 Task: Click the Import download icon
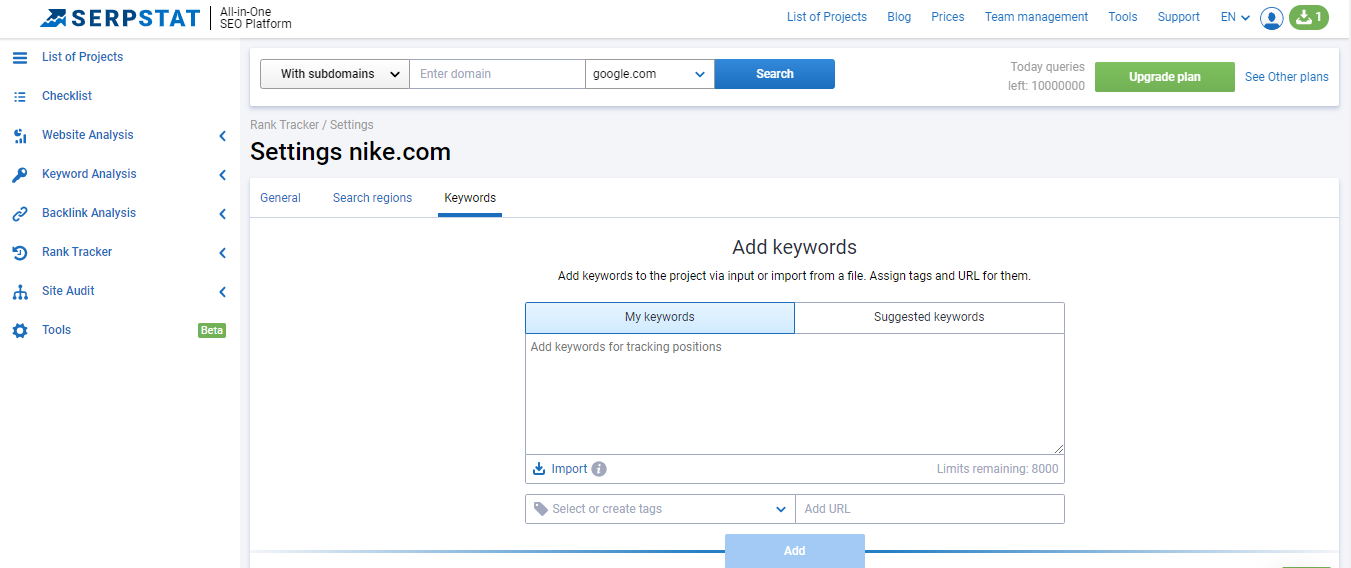coord(539,469)
